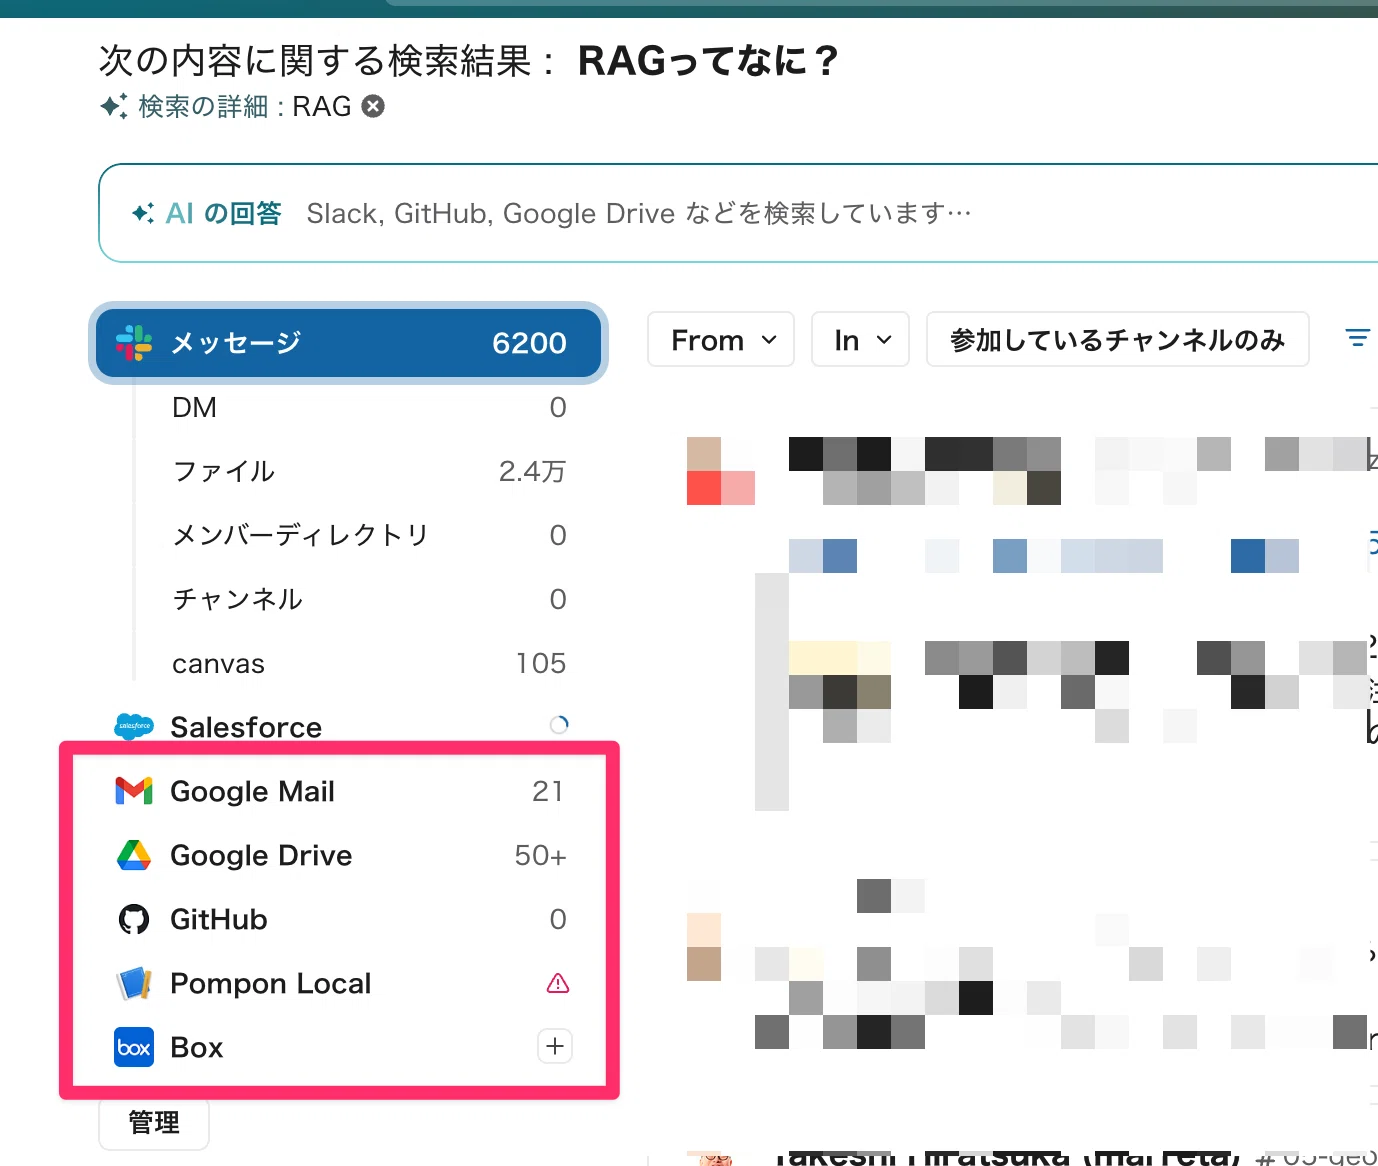Click the sparkle icon beside 検索の詳細
The image size is (1378, 1166).
click(x=113, y=106)
